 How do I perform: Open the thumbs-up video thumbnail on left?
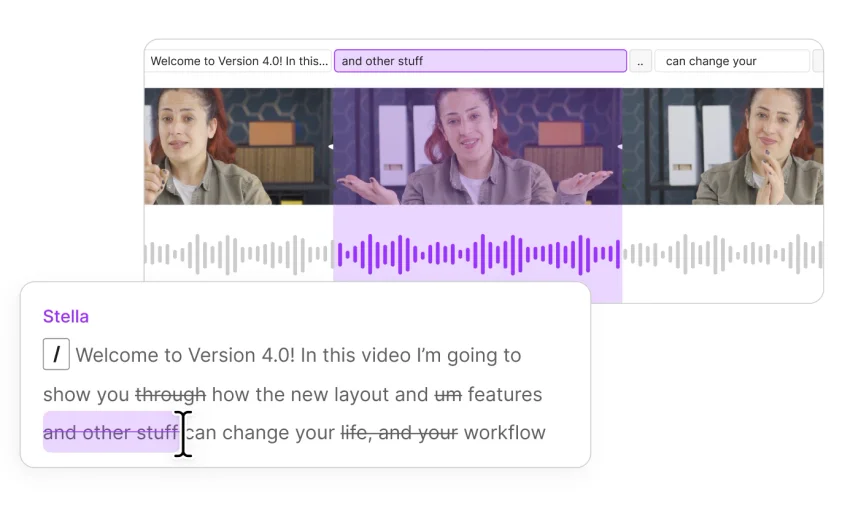click(238, 146)
